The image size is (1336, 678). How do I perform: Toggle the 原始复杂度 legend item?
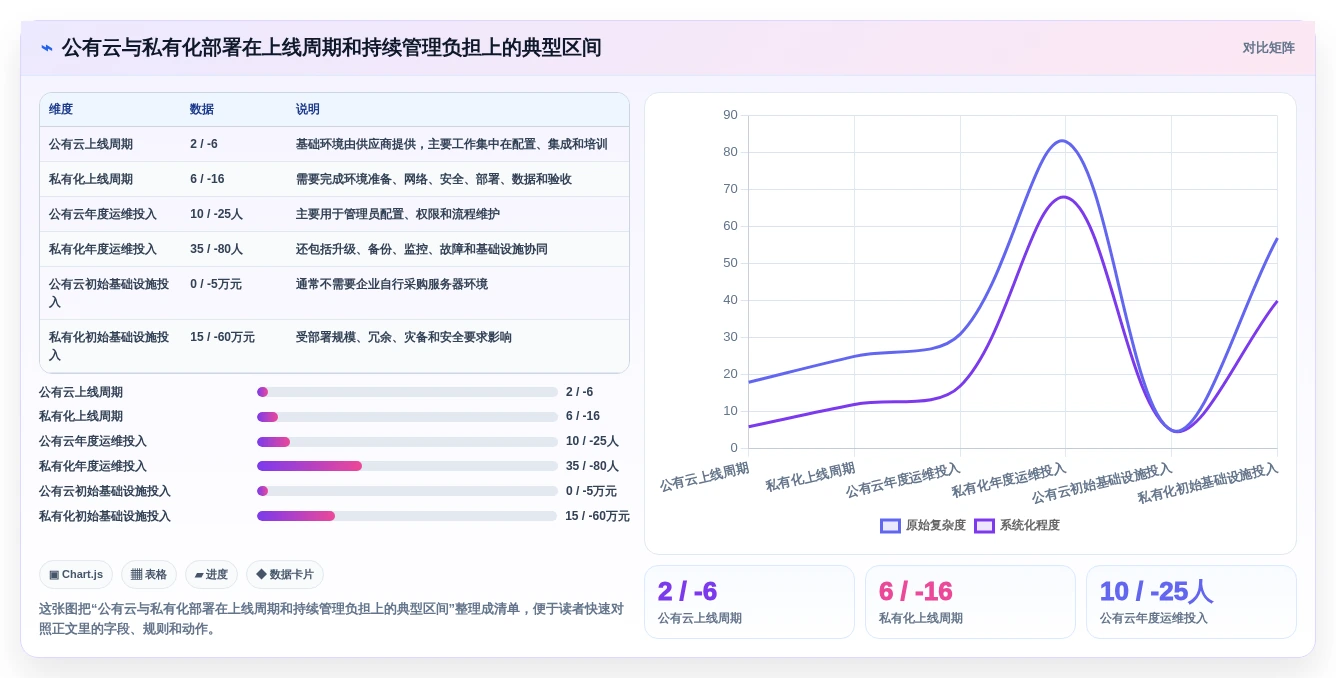coord(923,525)
